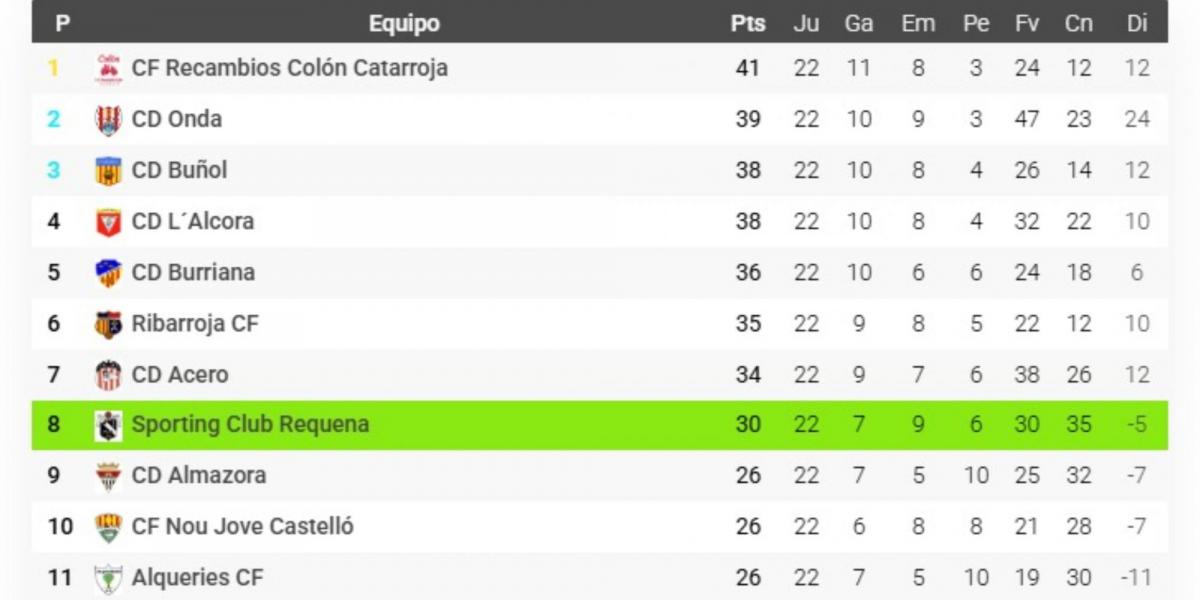Click the Ribarroja CF team crest
The image size is (1200, 600).
108,324
